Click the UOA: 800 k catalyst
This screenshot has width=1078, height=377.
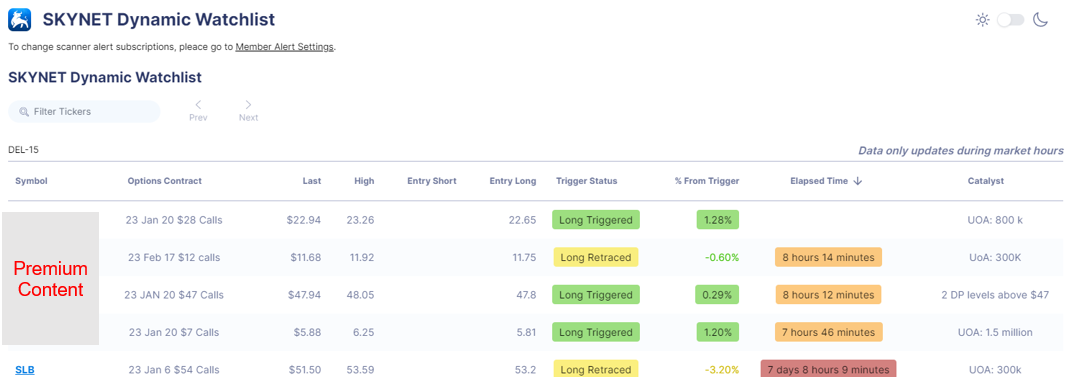tap(995, 220)
